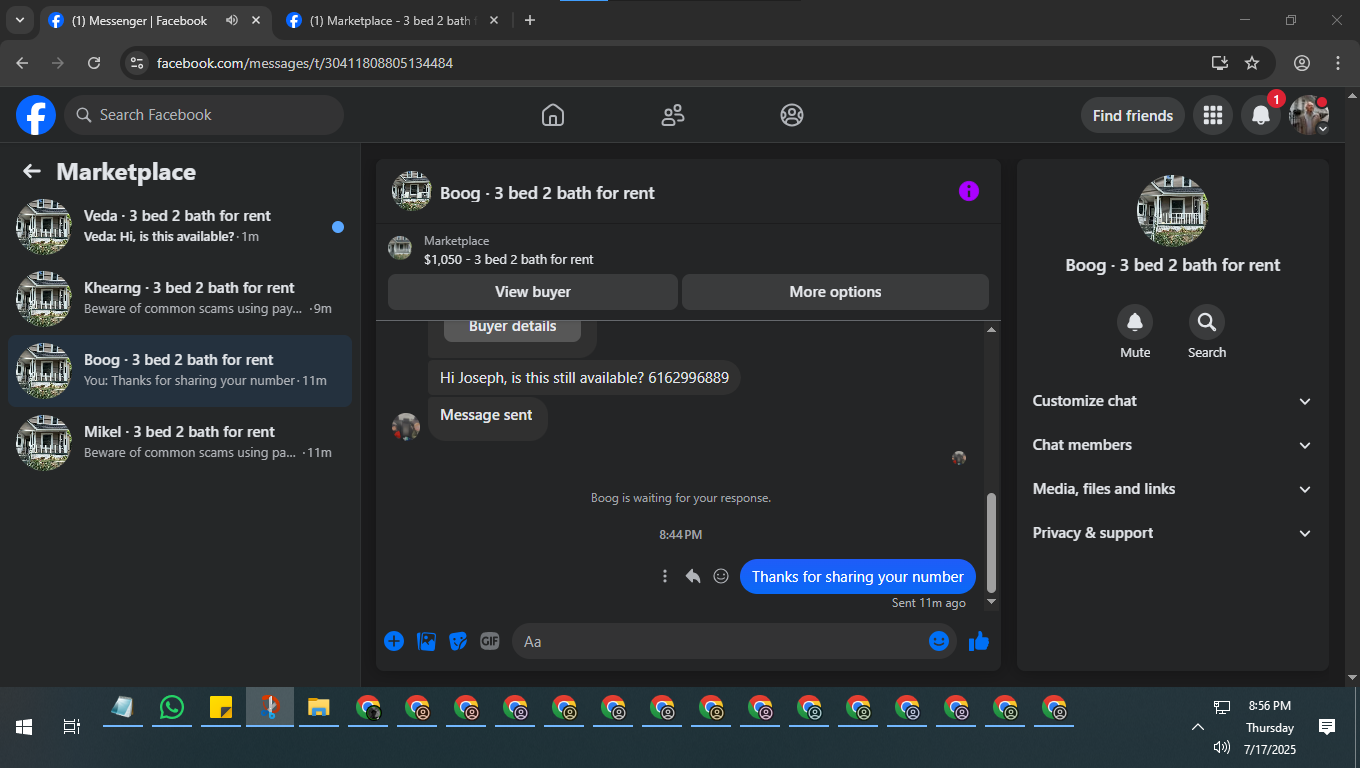Screen dimensions: 1360x768
Task: Expand the Privacy & support section
Action: pyautogui.click(x=1173, y=533)
